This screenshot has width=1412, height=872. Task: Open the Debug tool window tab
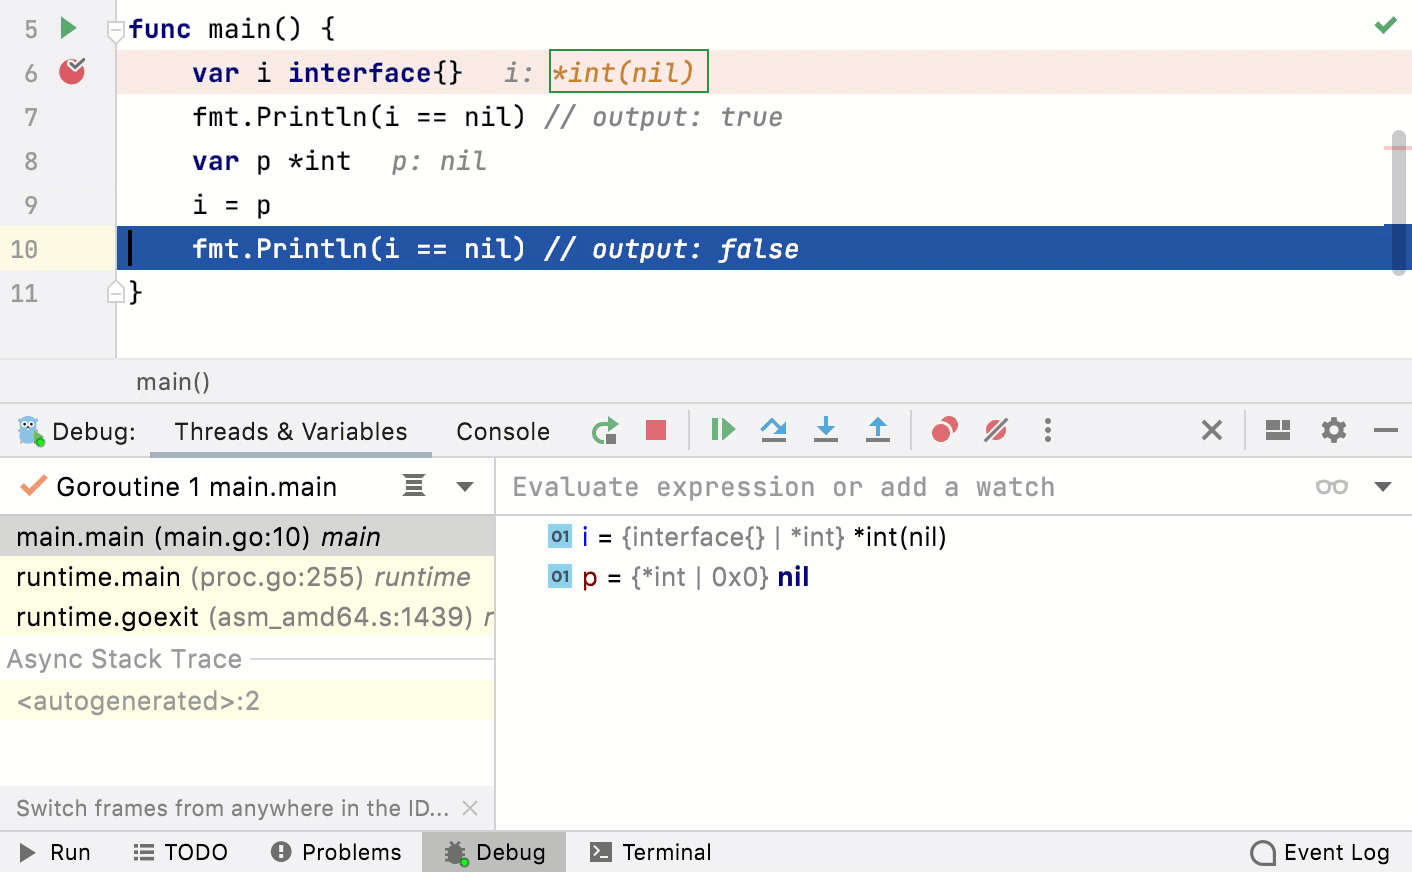pos(495,852)
